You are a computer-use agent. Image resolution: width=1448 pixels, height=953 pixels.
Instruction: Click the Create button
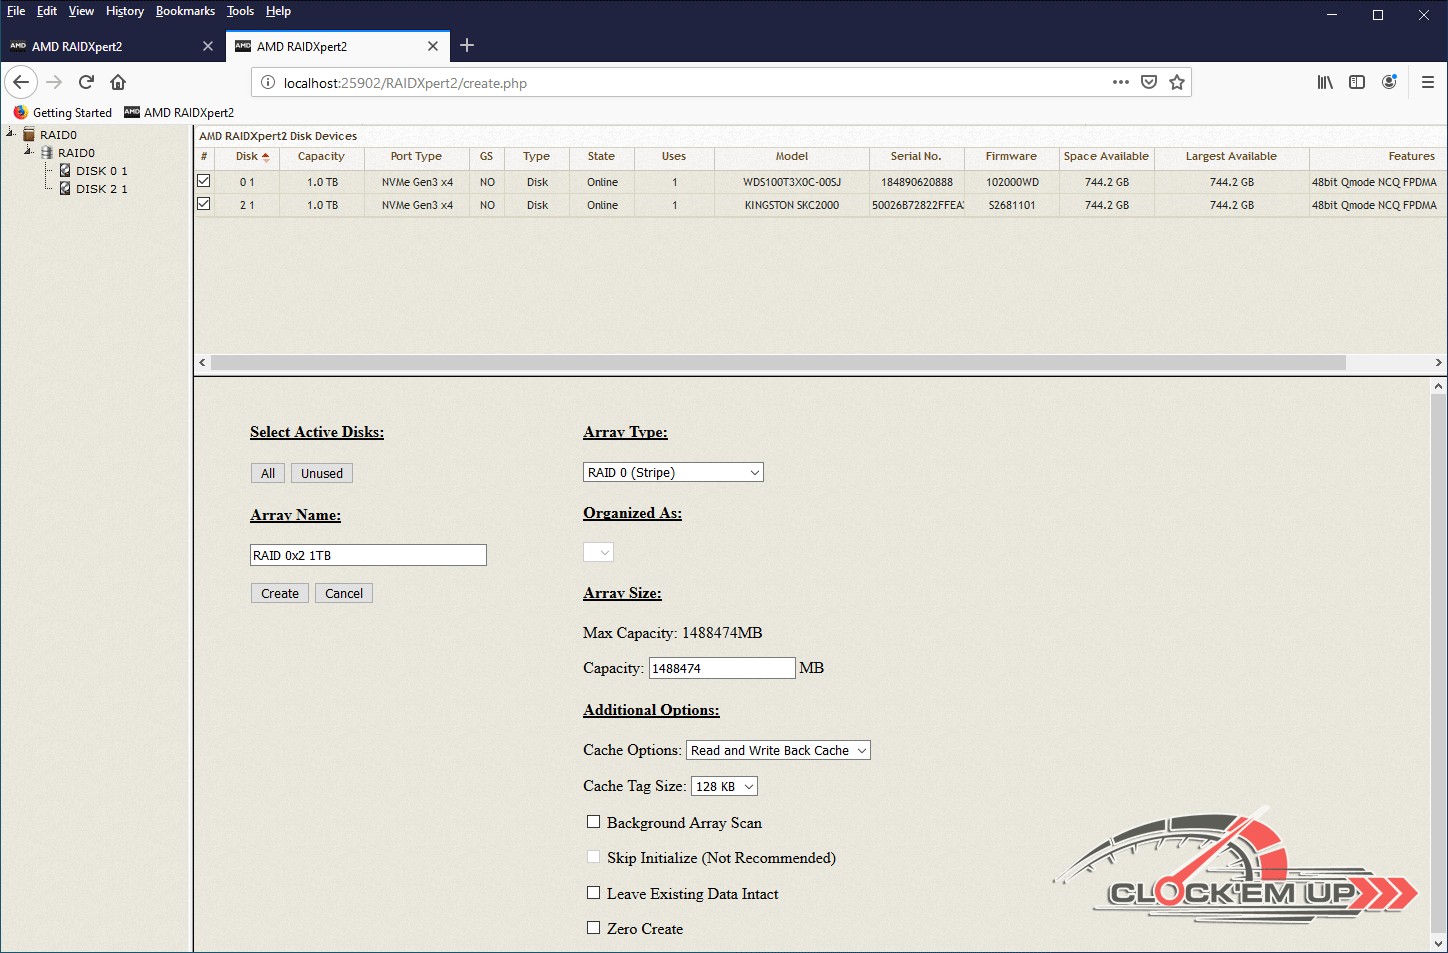tap(280, 593)
